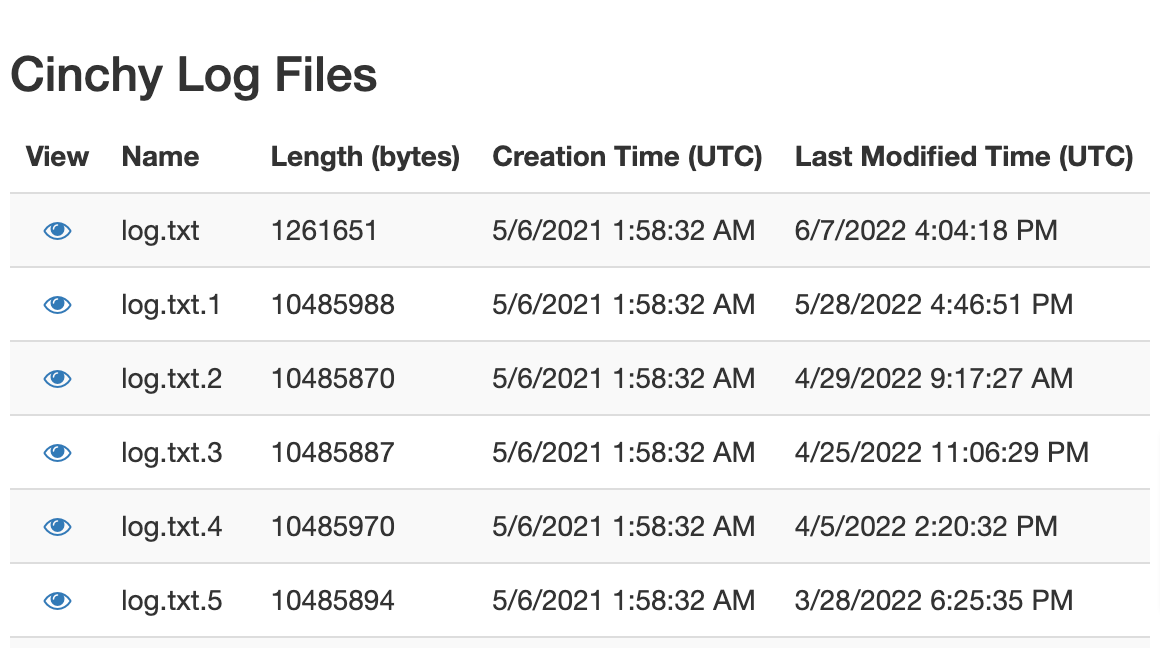
Task: Open log.txt.2 using its eye icon
Action: pyautogui.click(x=58, y=379)
